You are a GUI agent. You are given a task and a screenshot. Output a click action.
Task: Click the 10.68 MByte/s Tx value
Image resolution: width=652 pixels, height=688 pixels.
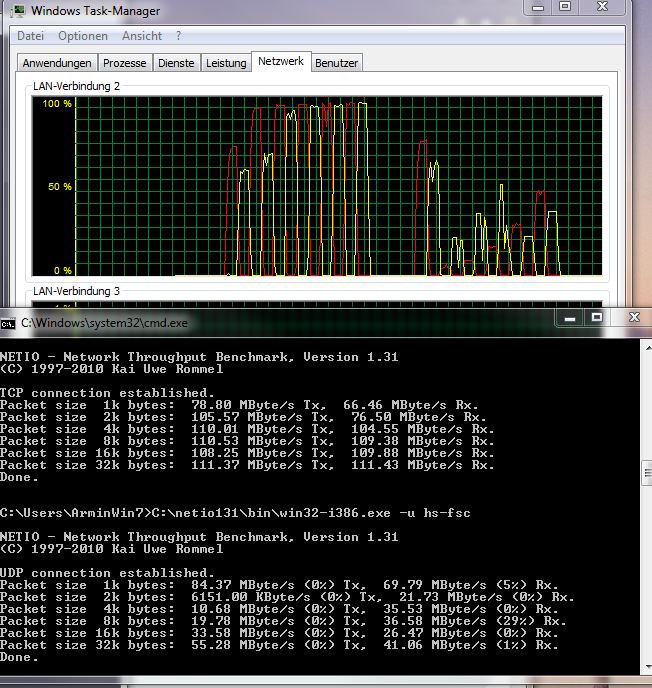click(279, 609)
